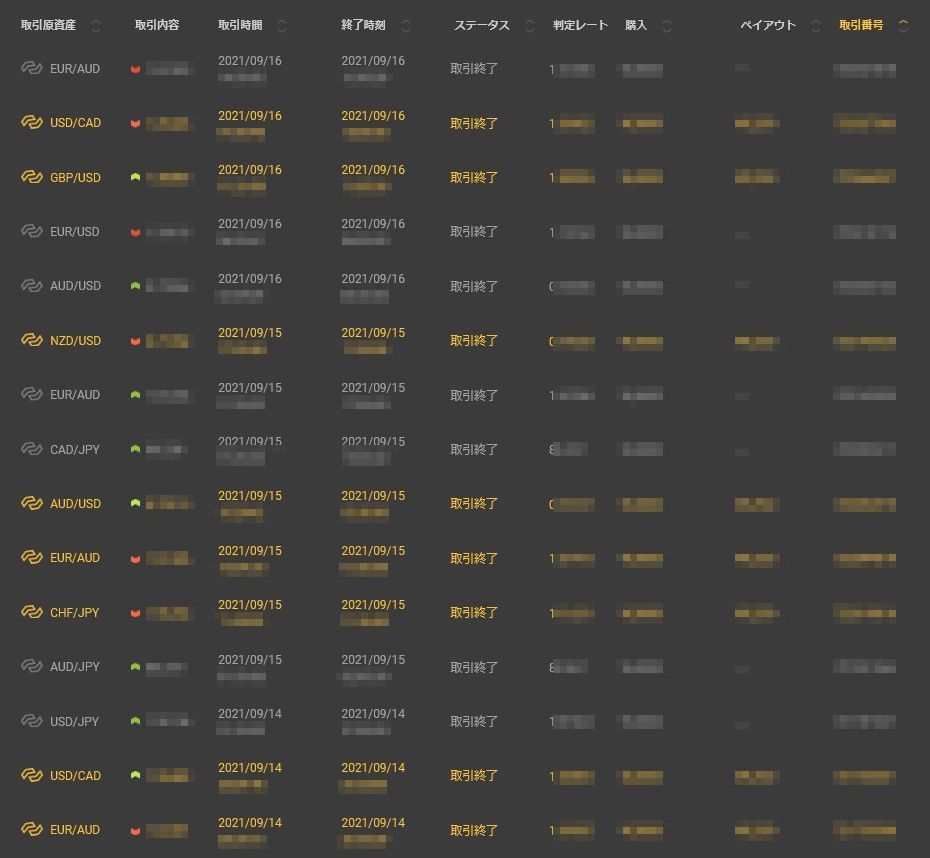Click the gray link icon beside CAD/JPY

coord(32,449)
